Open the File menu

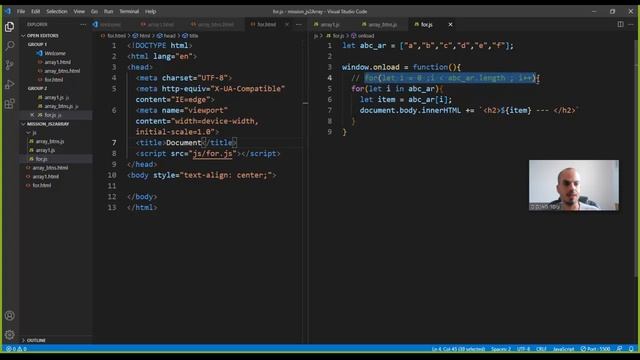tap(21, 11)
